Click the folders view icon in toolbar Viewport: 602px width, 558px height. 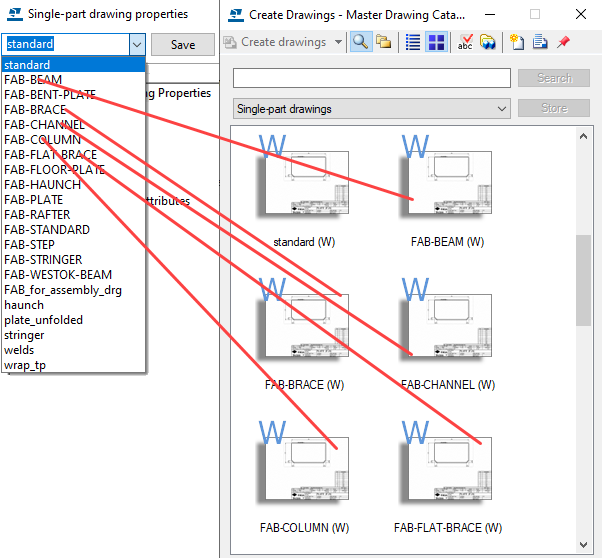[x=383, y=42]
